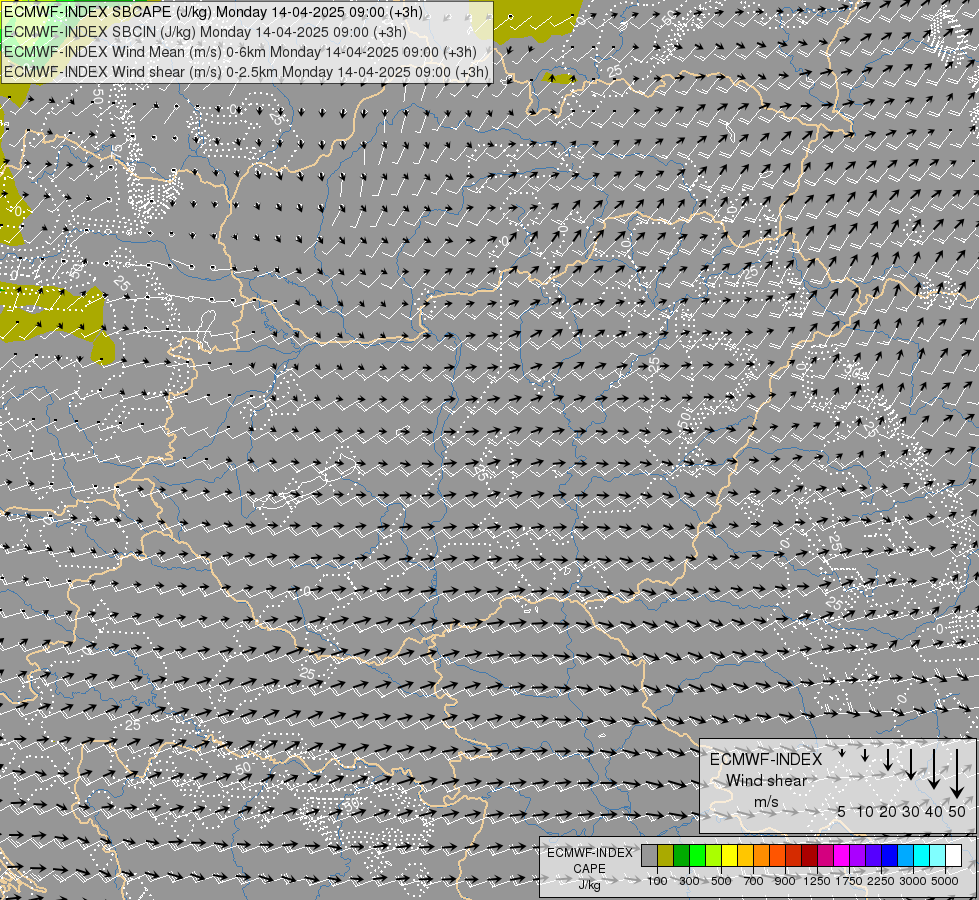979x900 pixels.
Task: Click the dark red swatch in CAPE legend
Action: (809, 856)
